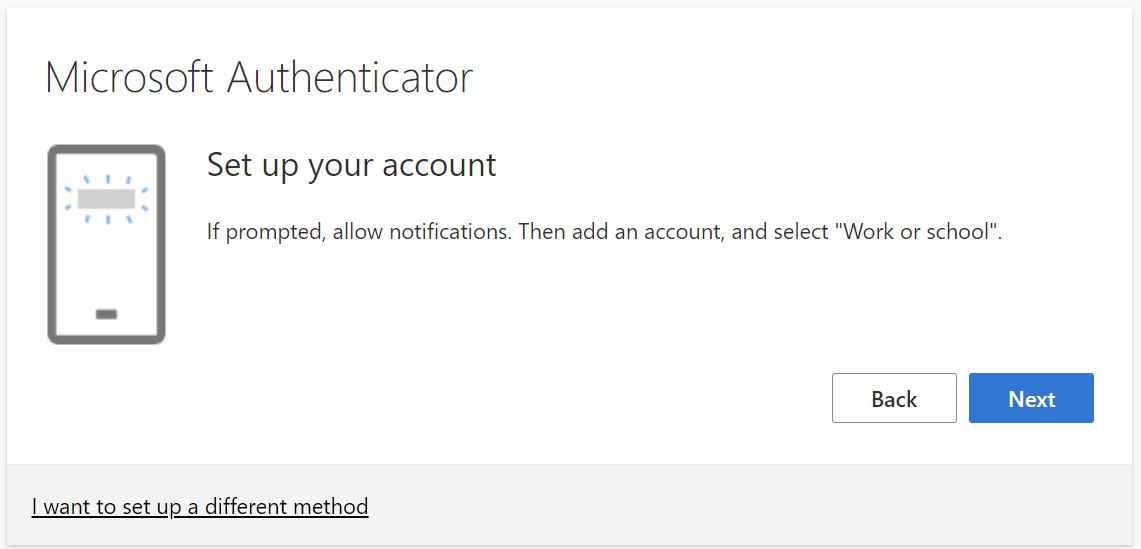Click the word "Authenticator" in the title
The height and width of the screenshot is (549, 1141).
(350, 78)
